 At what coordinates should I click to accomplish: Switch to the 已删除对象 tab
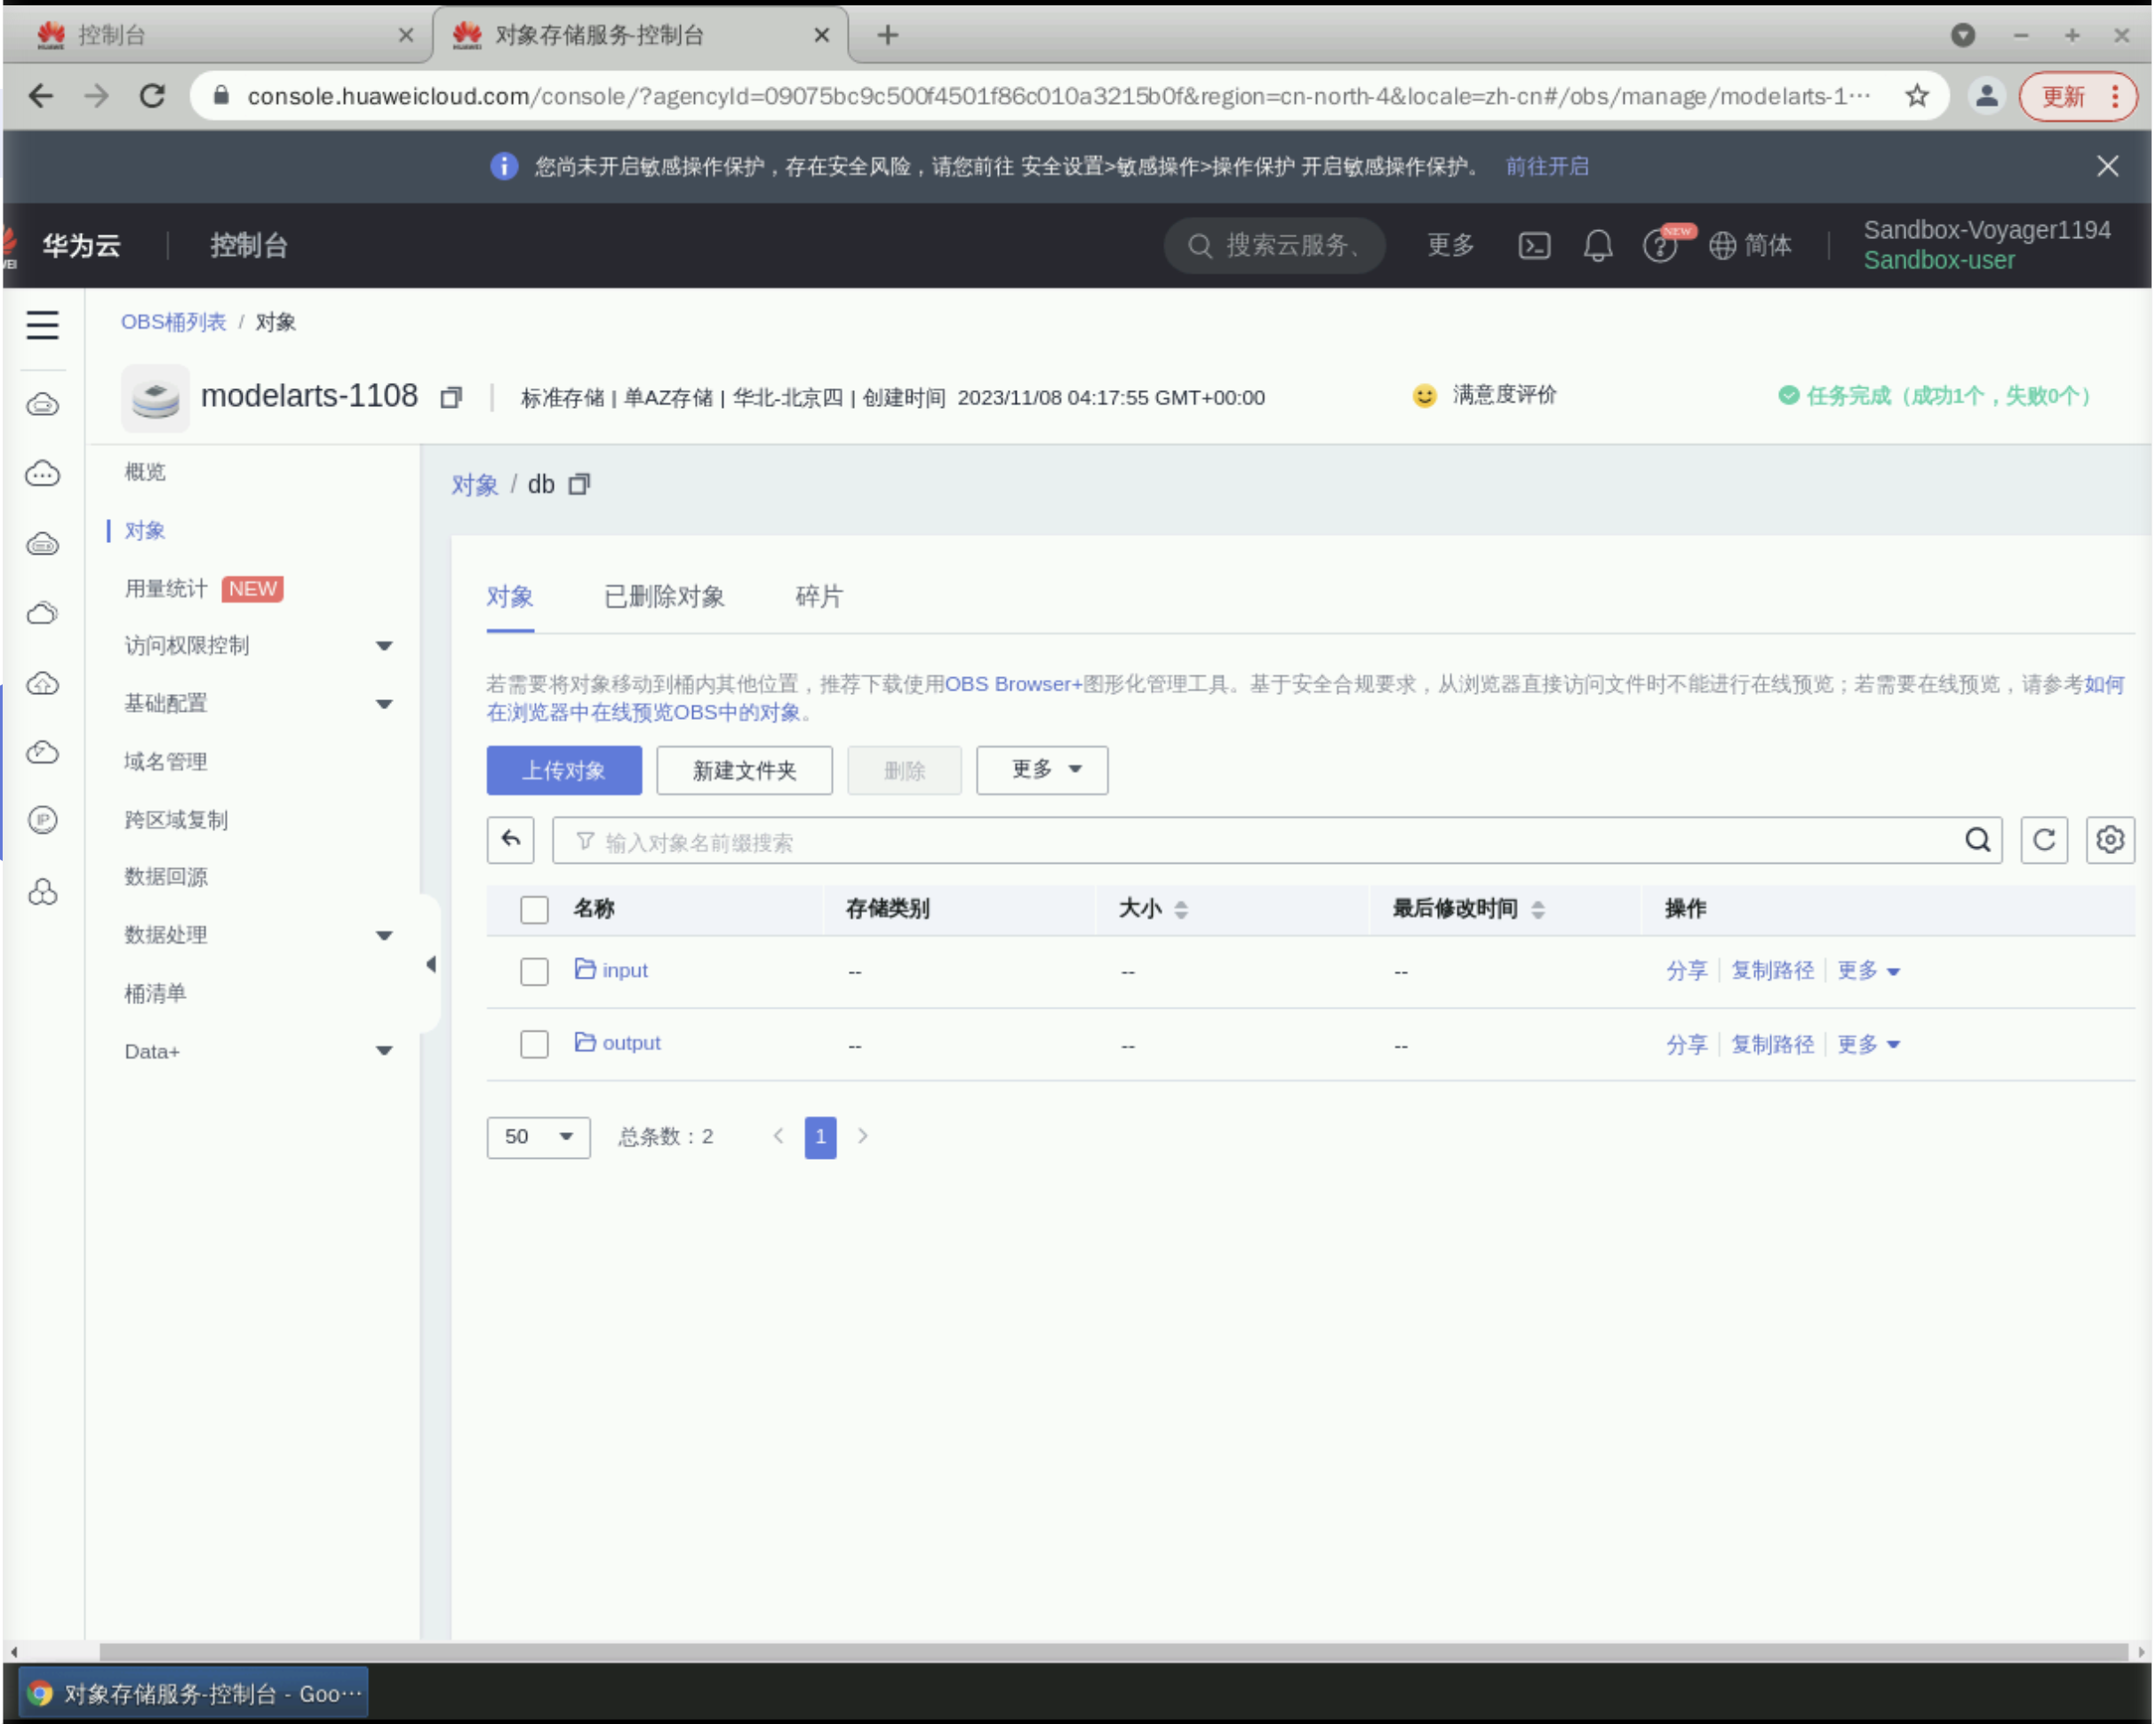(x=664, y=597)
